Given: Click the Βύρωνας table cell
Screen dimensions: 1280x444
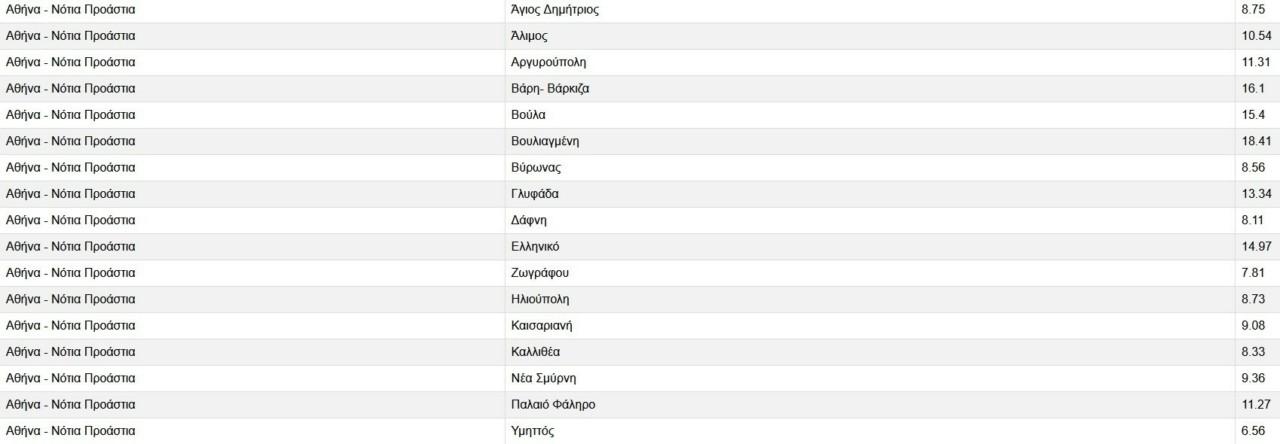Looking at the screenshot, I should (536, 167).
